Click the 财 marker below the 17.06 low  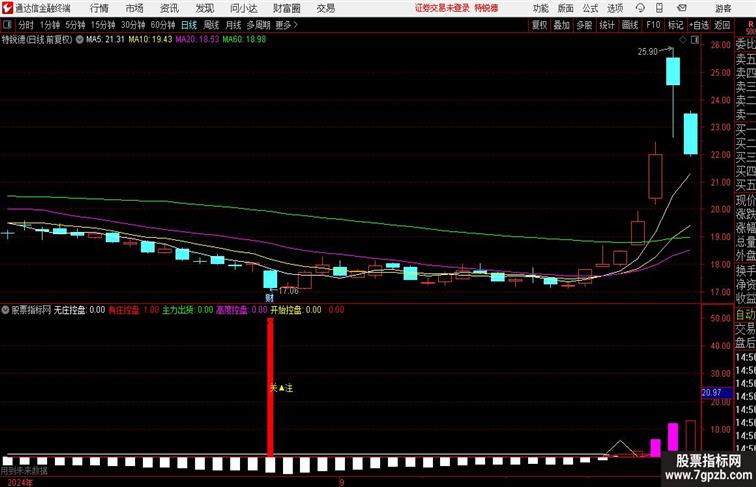click(270, 298)
